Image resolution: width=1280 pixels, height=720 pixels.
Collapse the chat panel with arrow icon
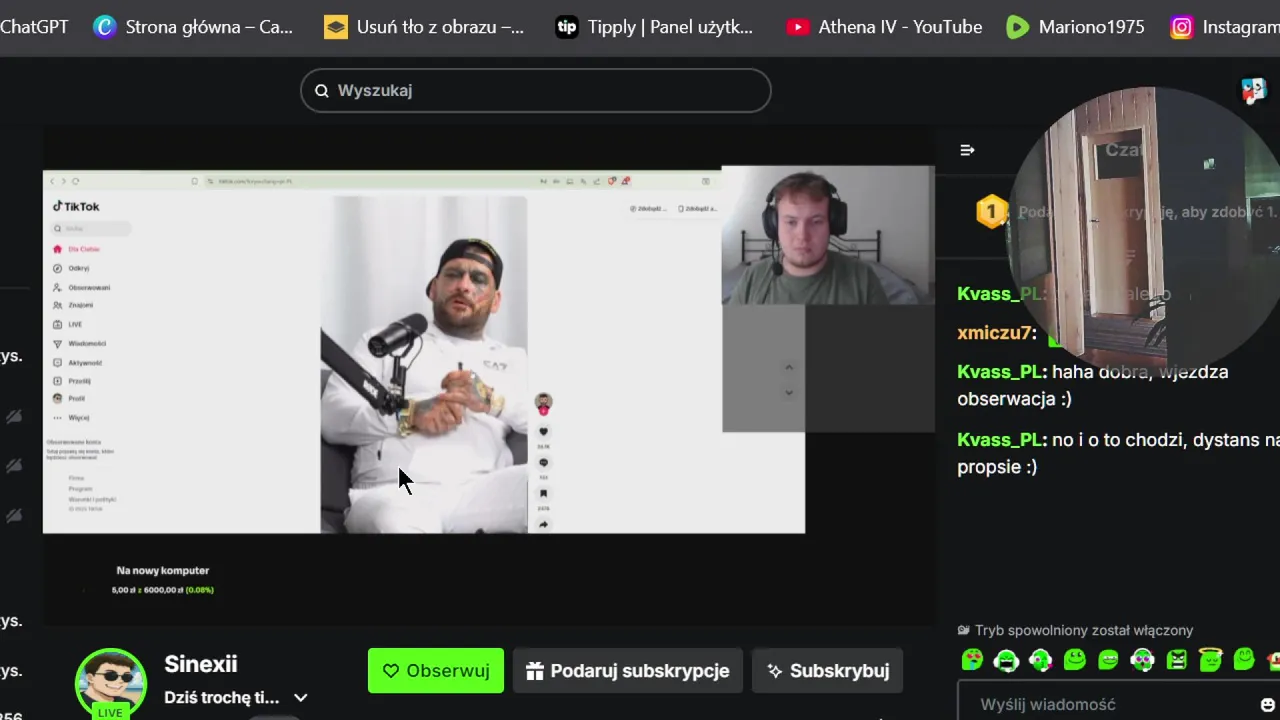point(967,150)
